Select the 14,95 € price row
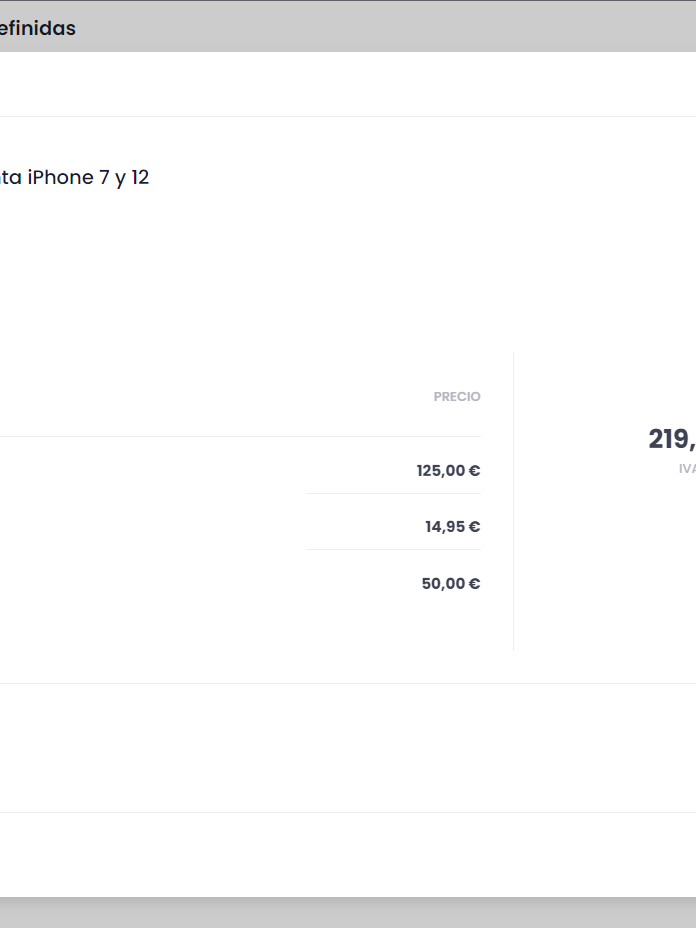 click(452, 527)
